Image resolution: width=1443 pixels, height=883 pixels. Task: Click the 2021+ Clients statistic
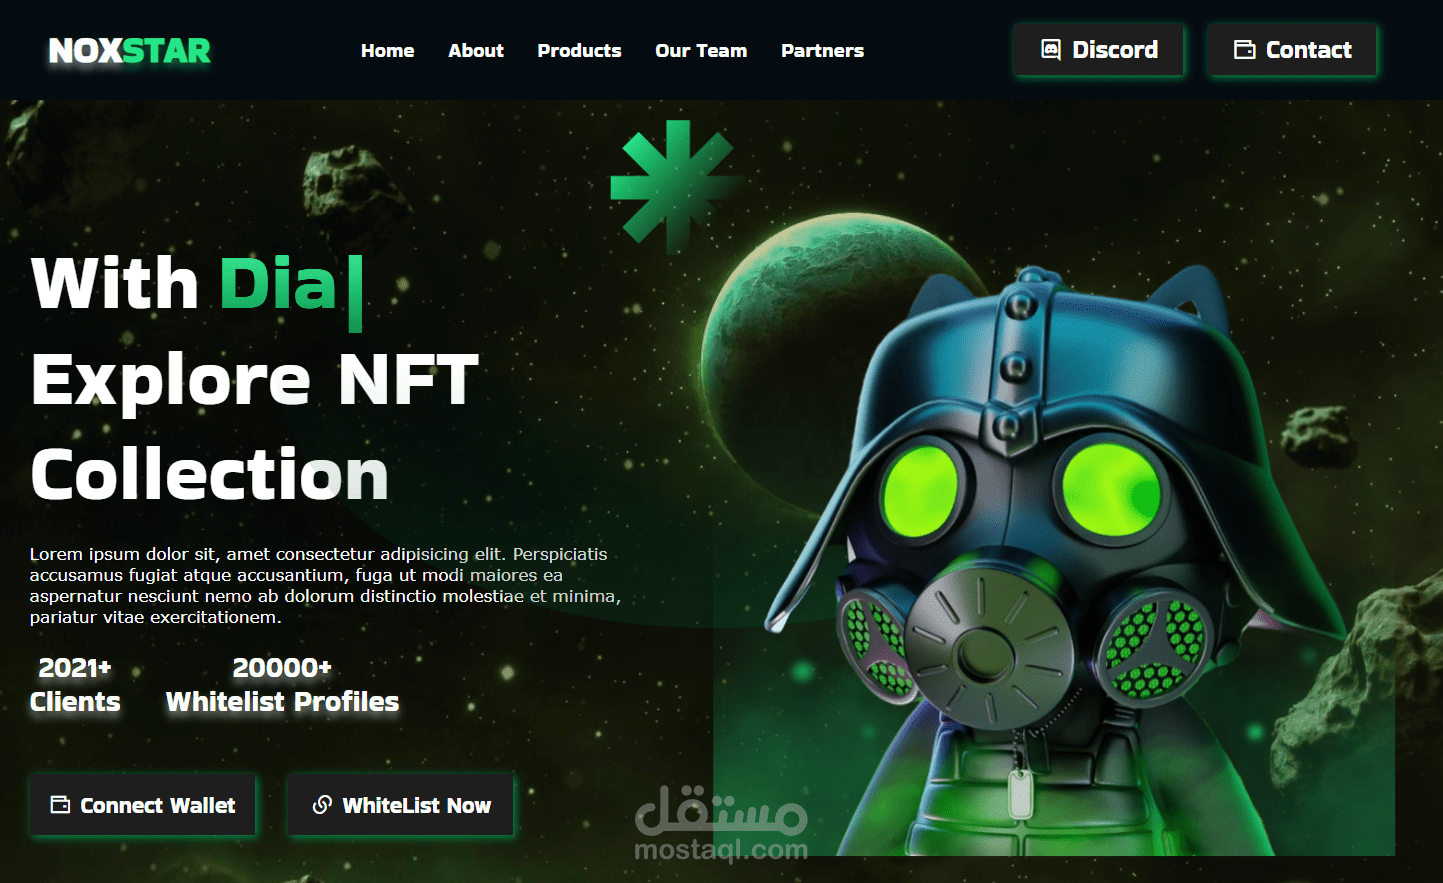click(74, 684)
